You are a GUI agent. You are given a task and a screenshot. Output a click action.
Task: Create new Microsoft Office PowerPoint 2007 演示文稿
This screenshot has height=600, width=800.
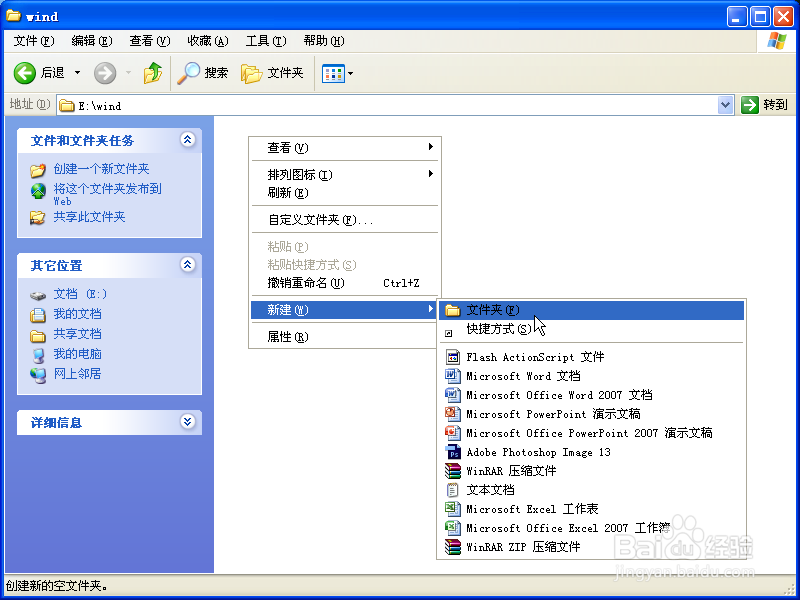click(x=591, y=433)
